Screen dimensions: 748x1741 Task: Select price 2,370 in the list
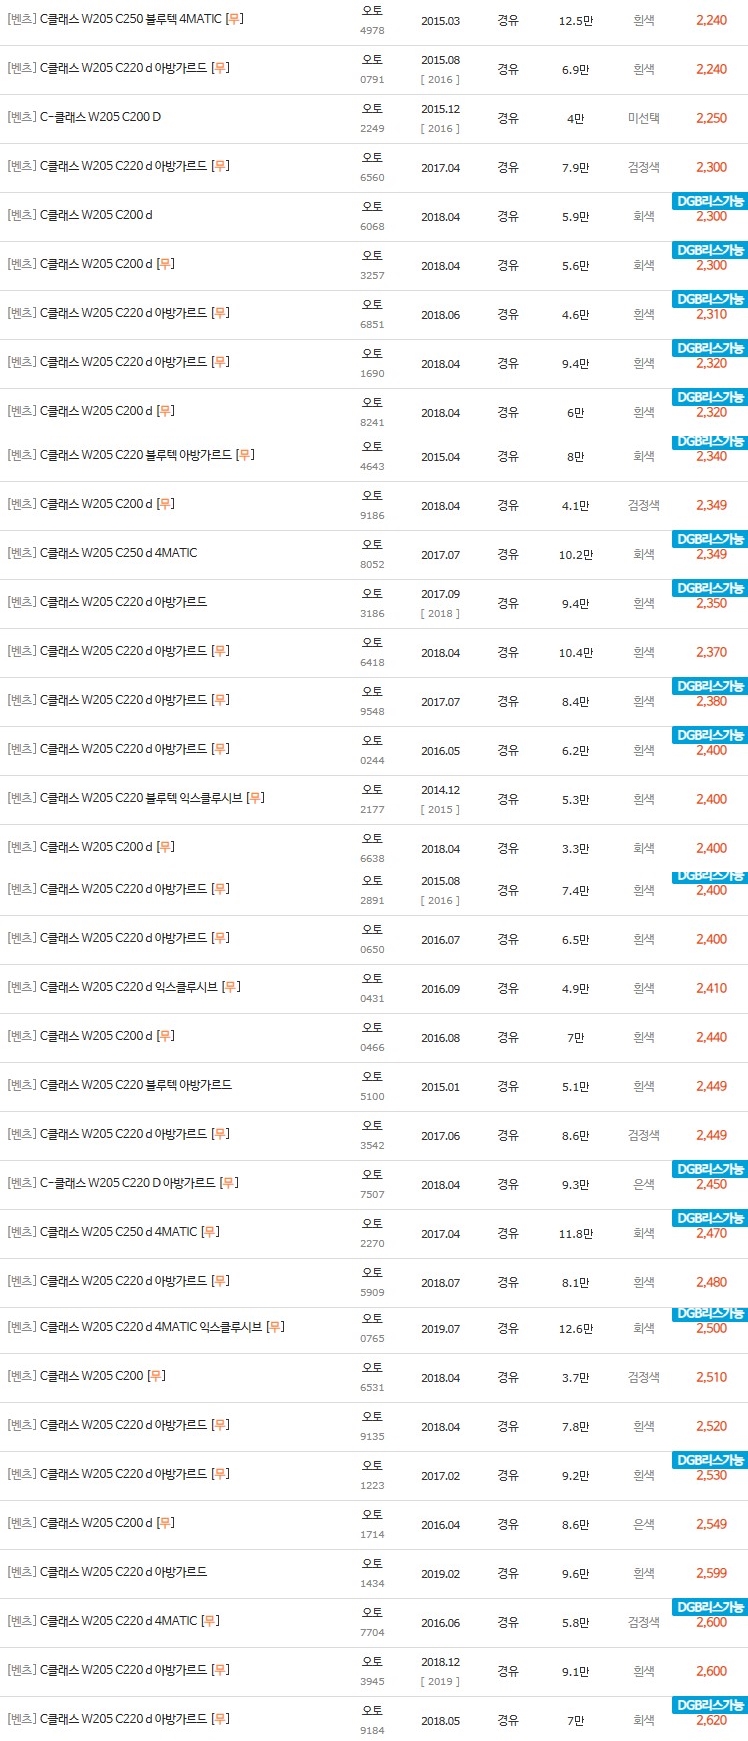(711, 652)
